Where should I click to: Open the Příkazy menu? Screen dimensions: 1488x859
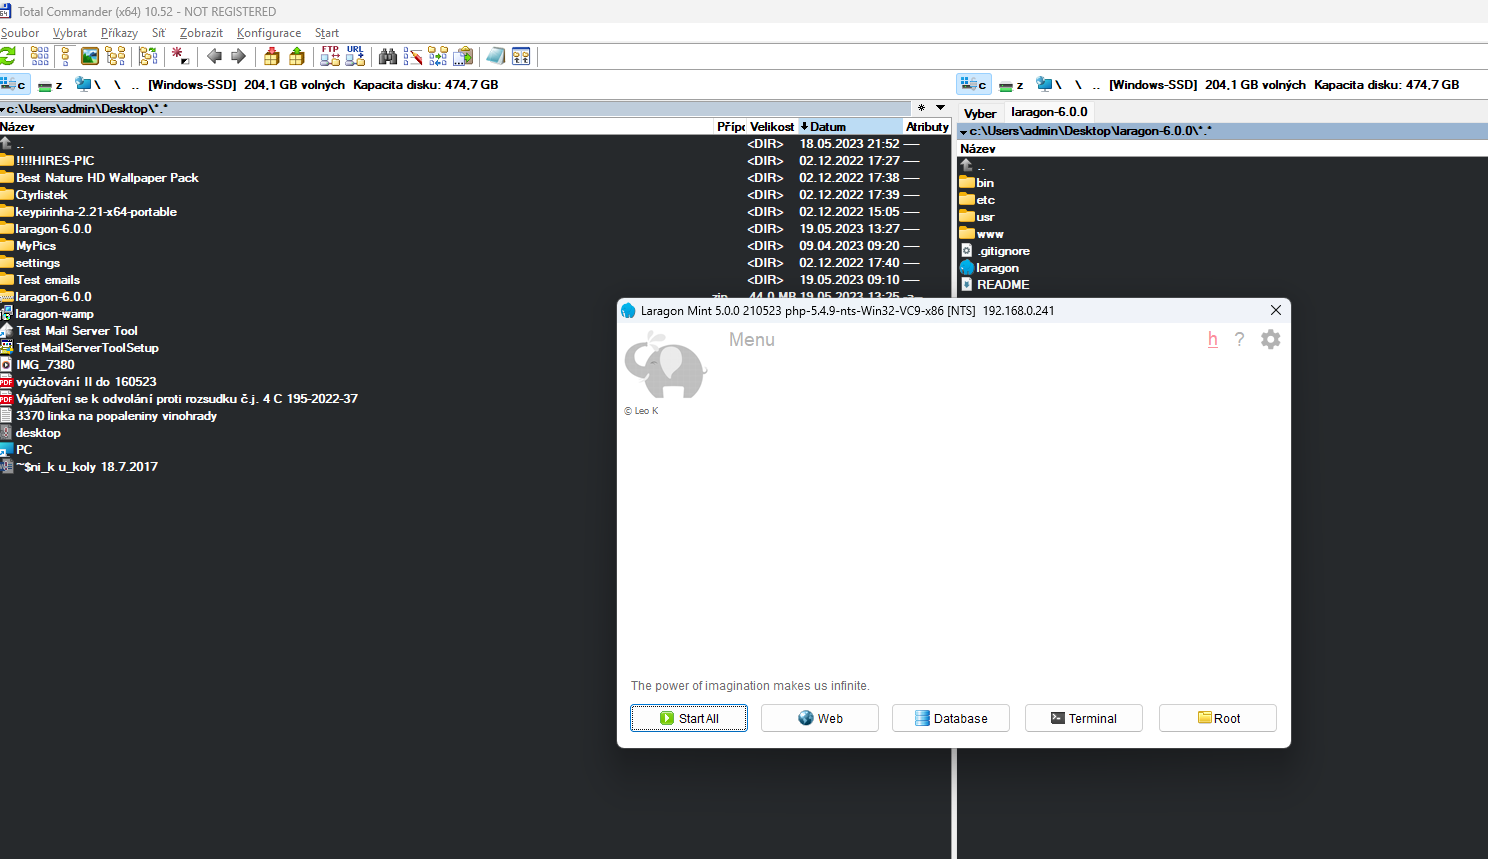point(119,33)
